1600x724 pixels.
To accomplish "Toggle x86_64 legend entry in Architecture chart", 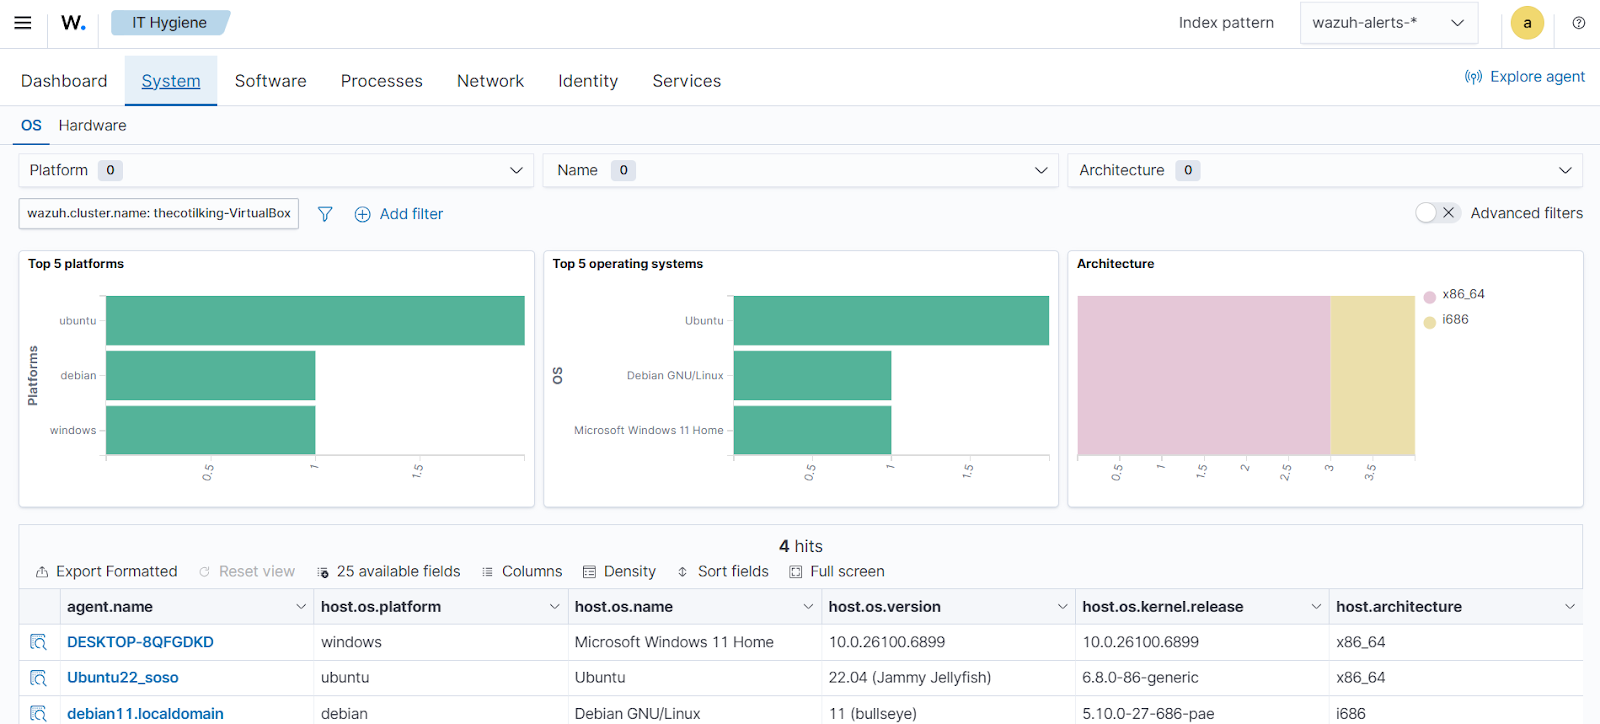I will point(1462,295).
